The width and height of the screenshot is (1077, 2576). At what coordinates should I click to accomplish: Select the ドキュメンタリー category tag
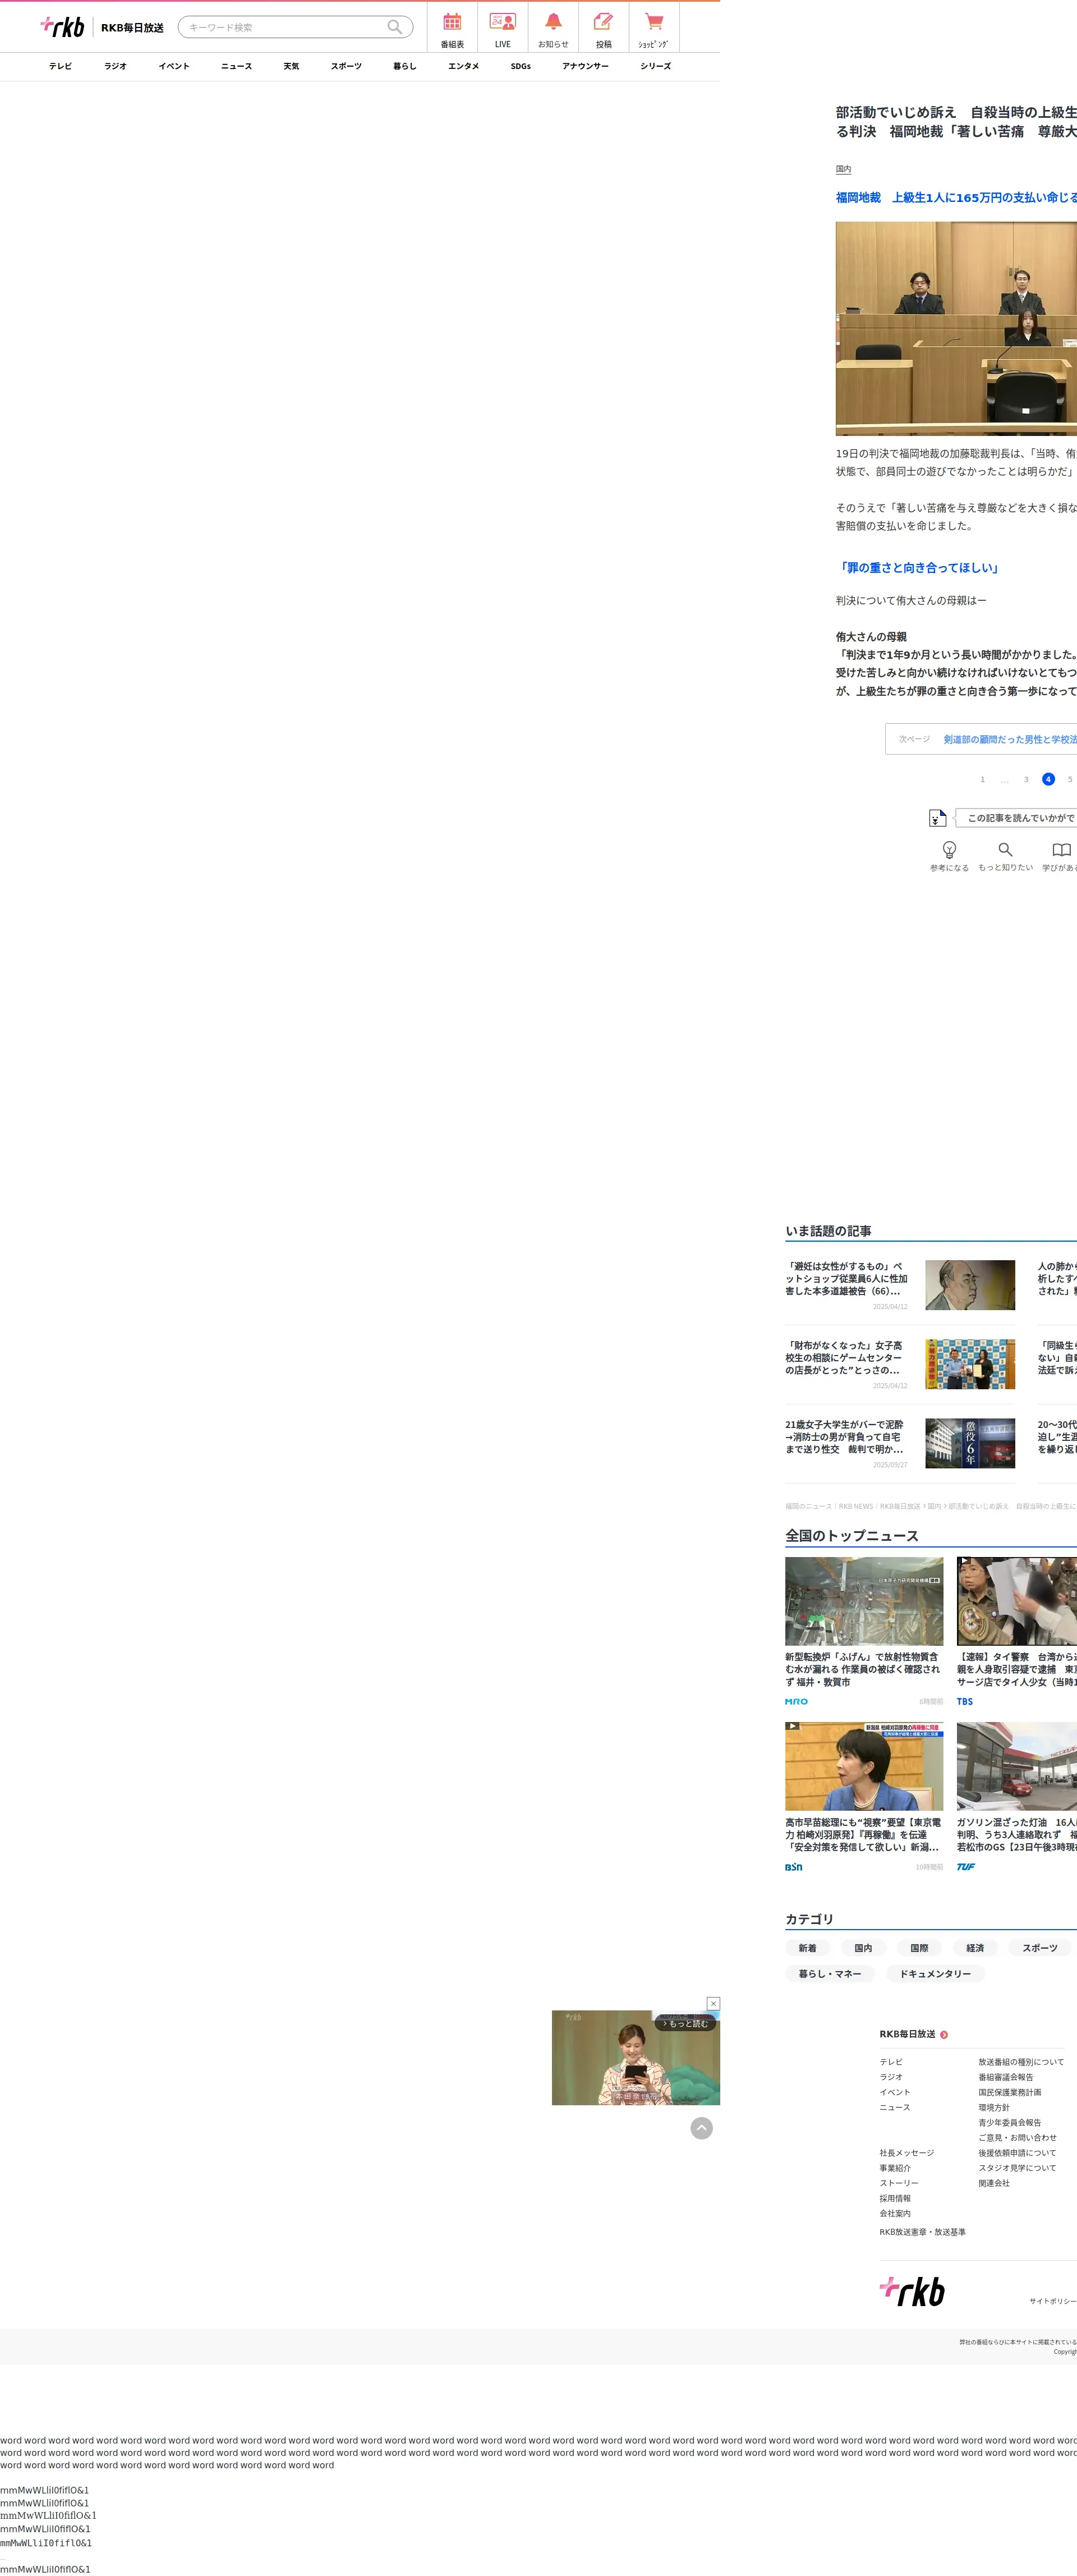tap(934, 1974)
